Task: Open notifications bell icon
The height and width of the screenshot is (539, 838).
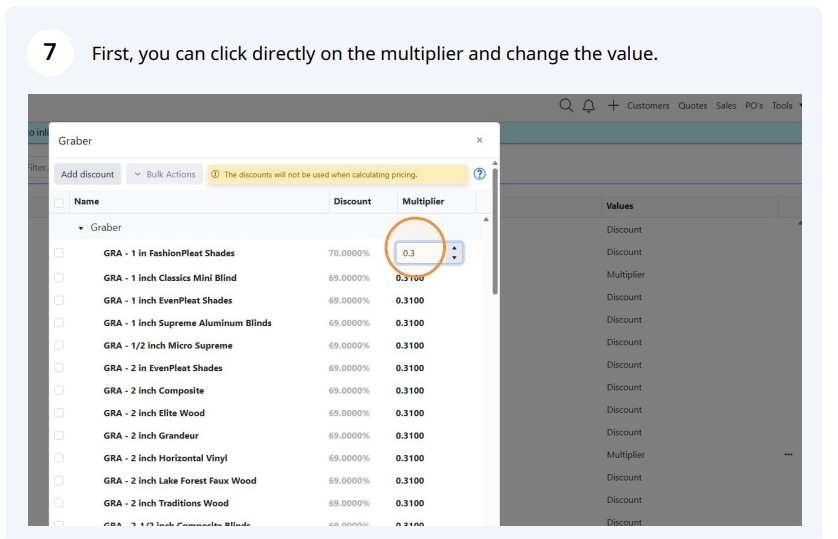Action: tap(588, 106)
